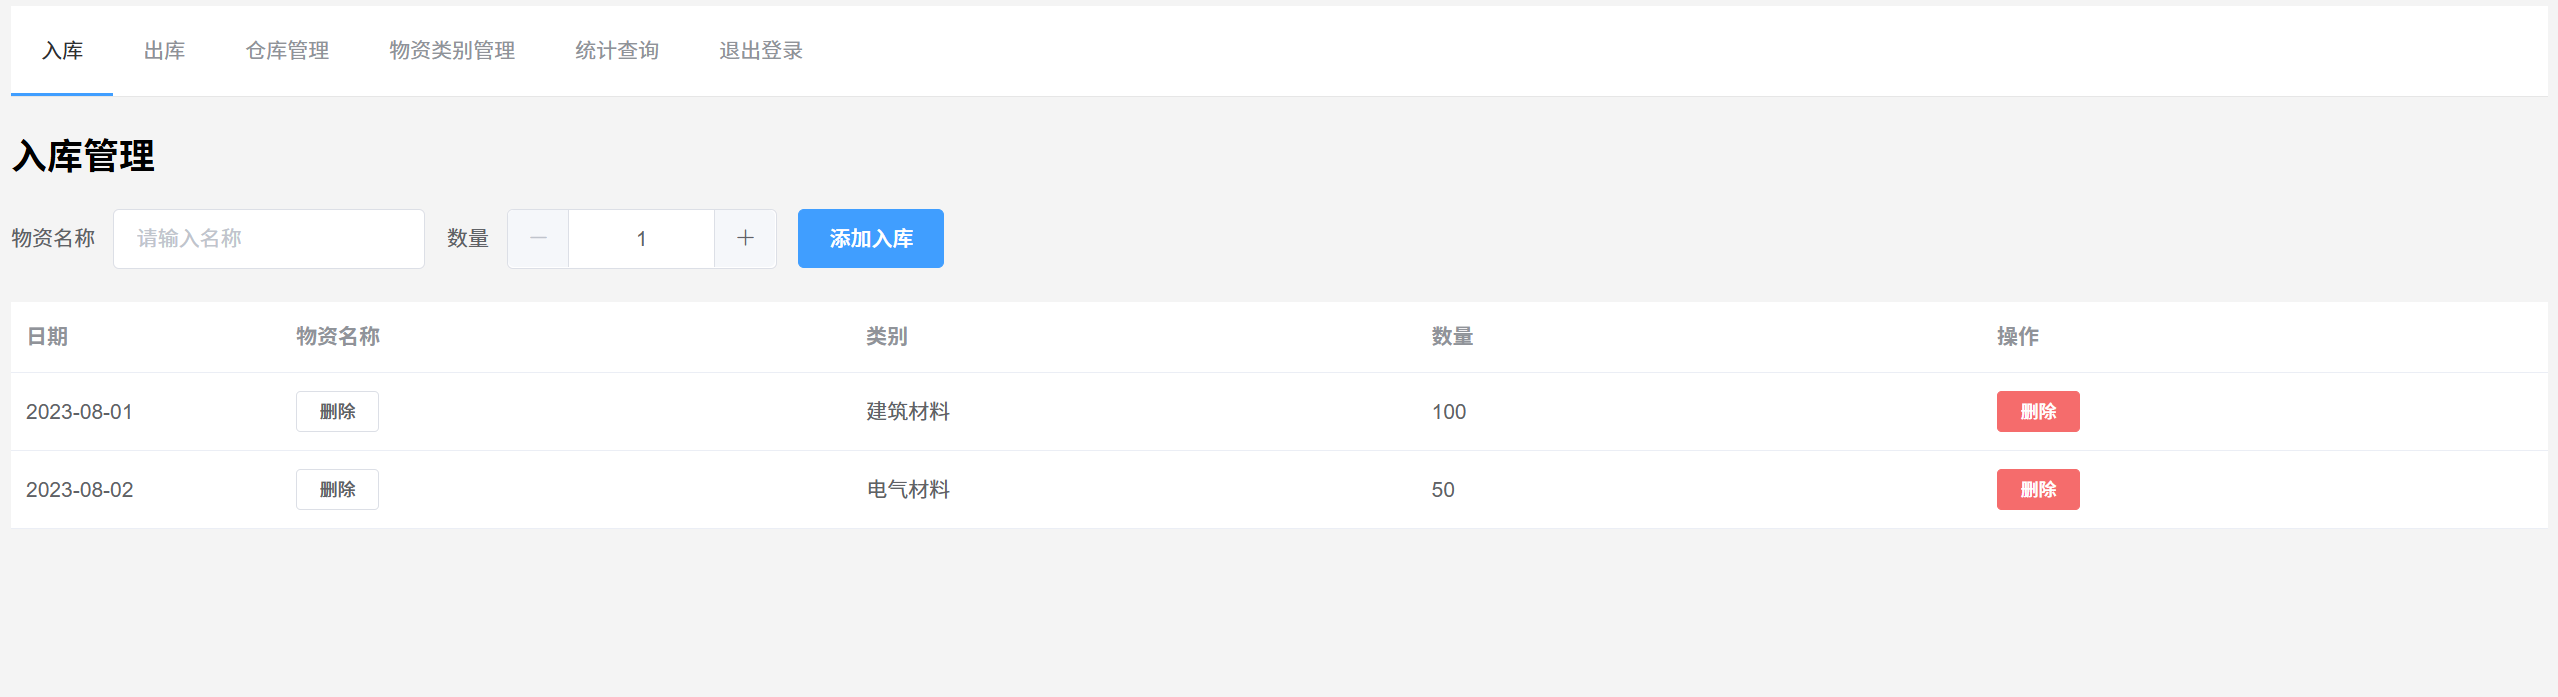Click the 数量 column header
This screenshot has height=697, width=2558.
[x=1452, y=337]
